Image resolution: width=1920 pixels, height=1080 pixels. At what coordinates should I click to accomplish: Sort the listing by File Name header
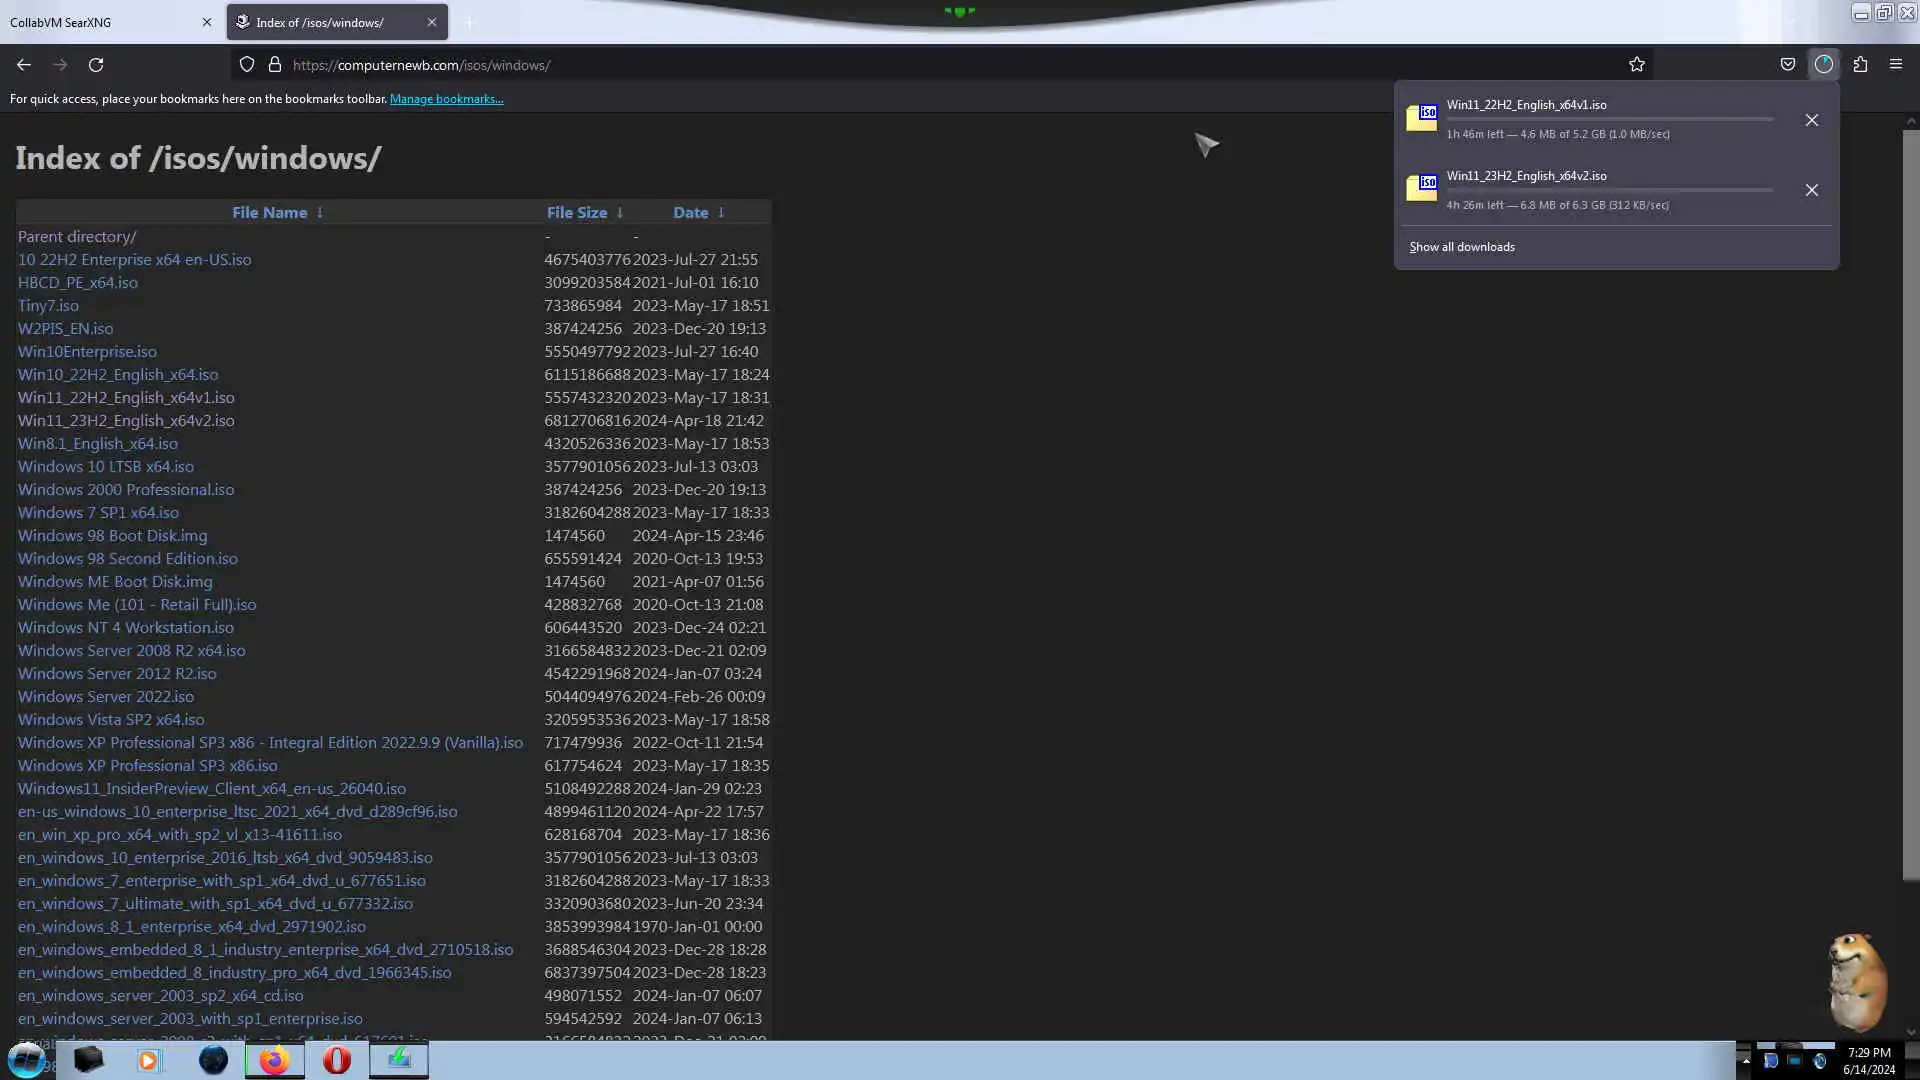(269, 212)
